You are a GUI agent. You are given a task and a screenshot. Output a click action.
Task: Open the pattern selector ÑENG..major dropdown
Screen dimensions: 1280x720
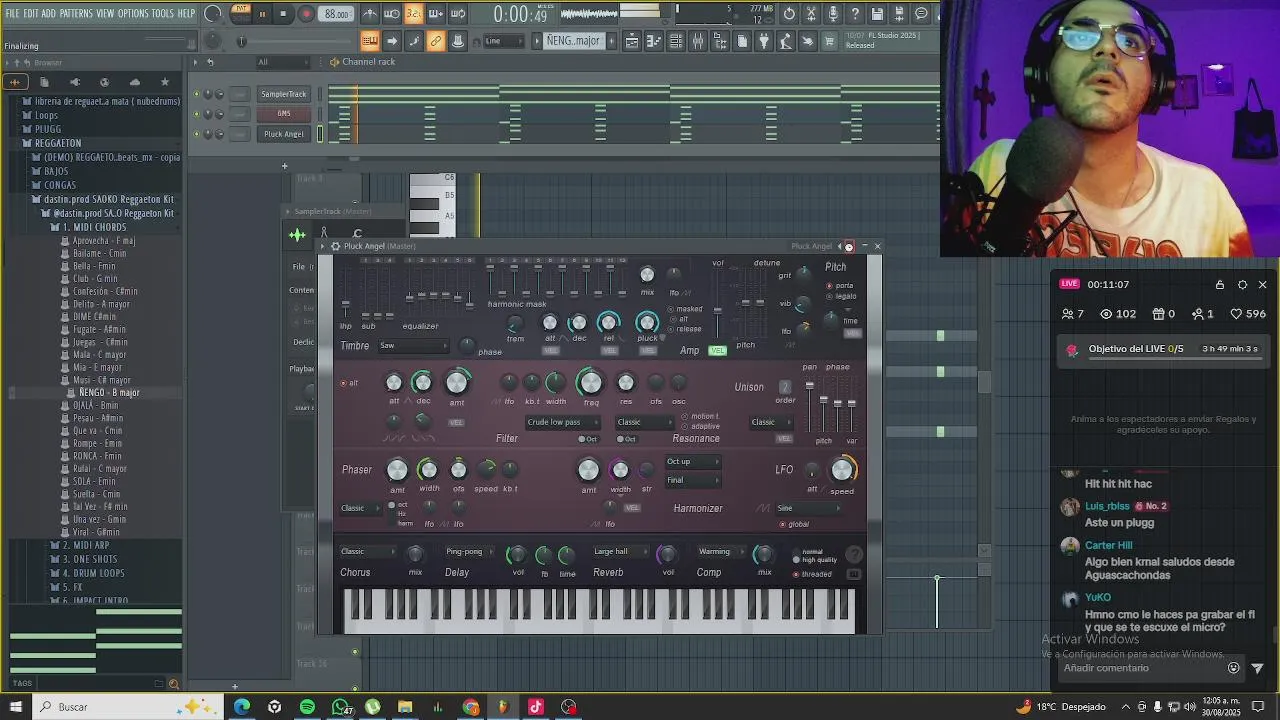click(573, 41)
